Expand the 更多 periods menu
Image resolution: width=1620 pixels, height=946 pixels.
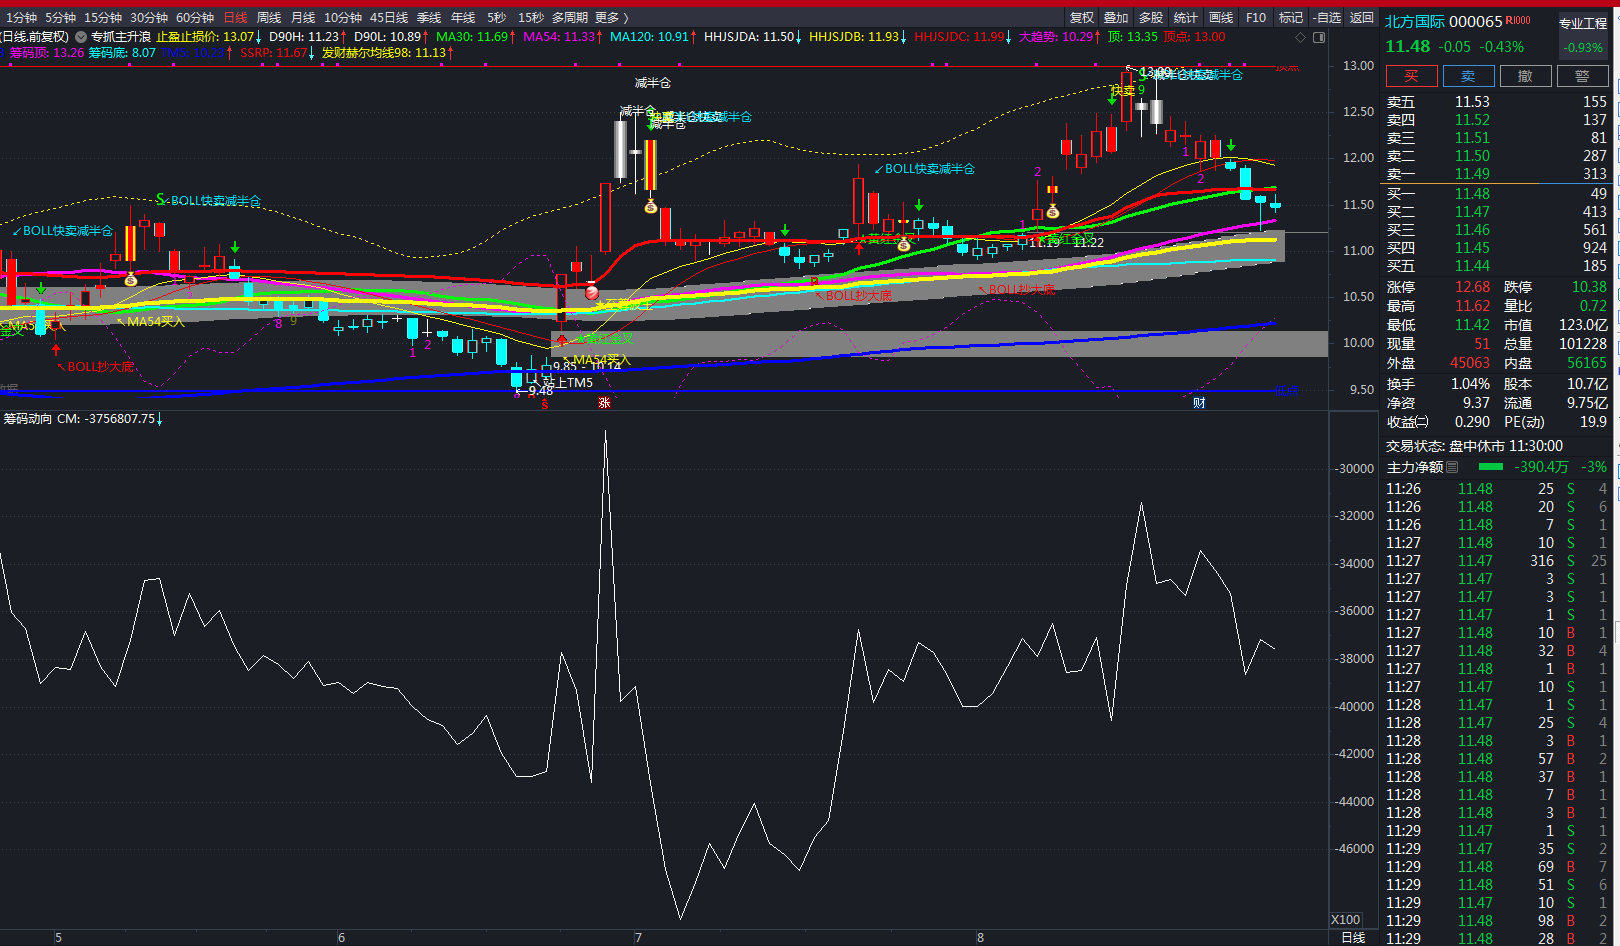(x=611, y=18)
